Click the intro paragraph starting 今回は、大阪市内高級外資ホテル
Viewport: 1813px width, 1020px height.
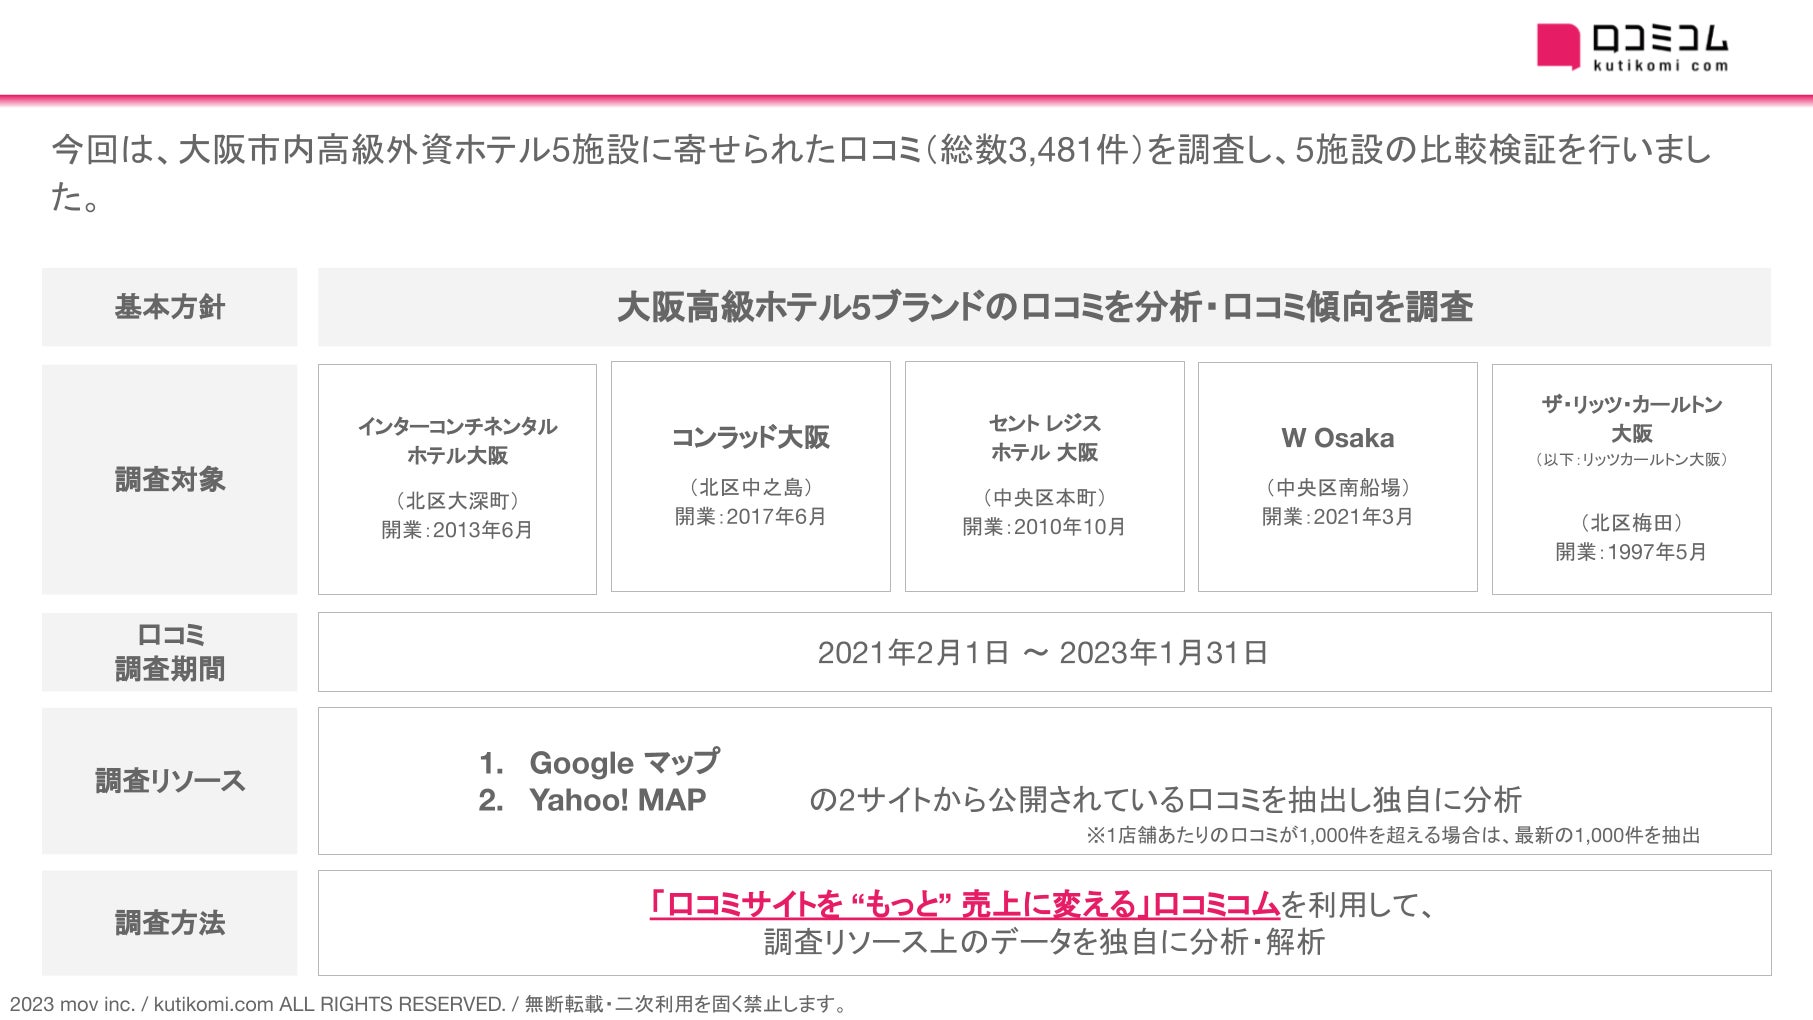(x=882, y=173)
